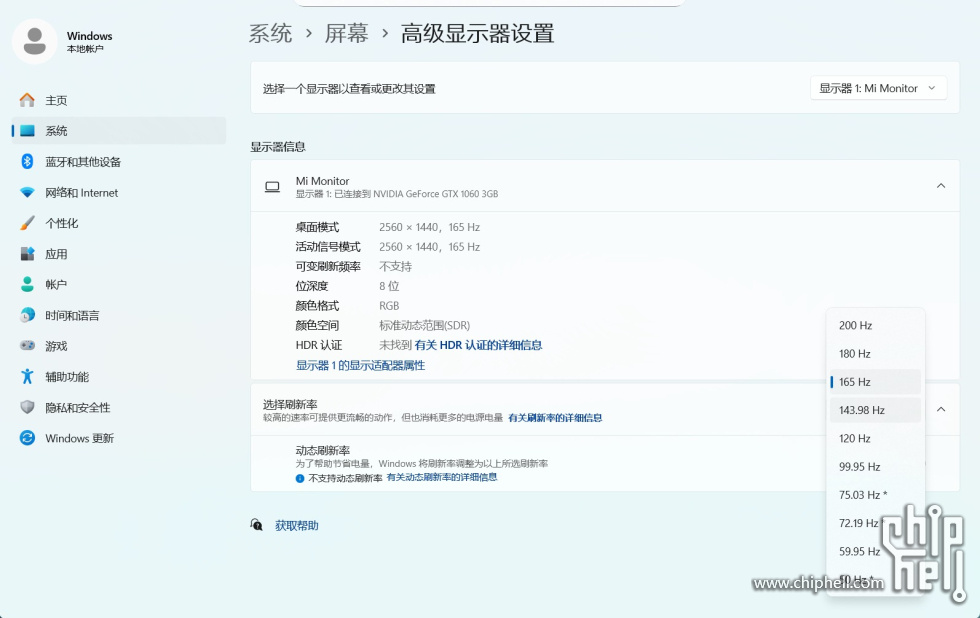Click 有关 HDR 认证的详细信息 link

[478, 345]
